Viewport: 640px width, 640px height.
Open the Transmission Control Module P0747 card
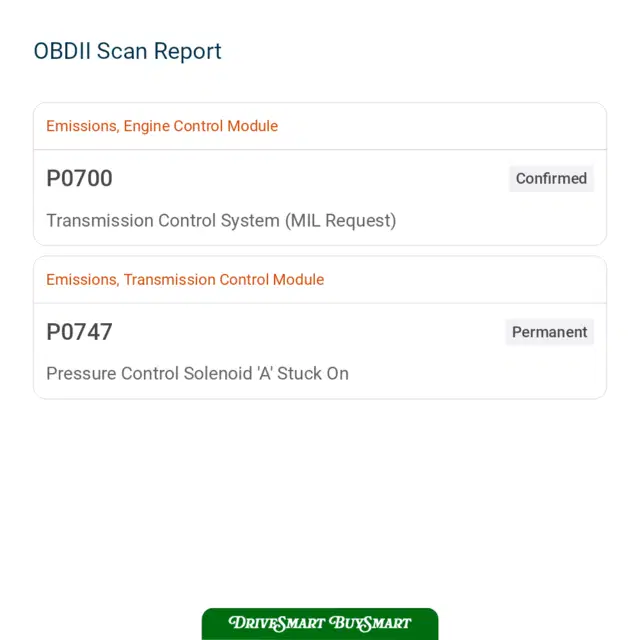pos(320,328)
